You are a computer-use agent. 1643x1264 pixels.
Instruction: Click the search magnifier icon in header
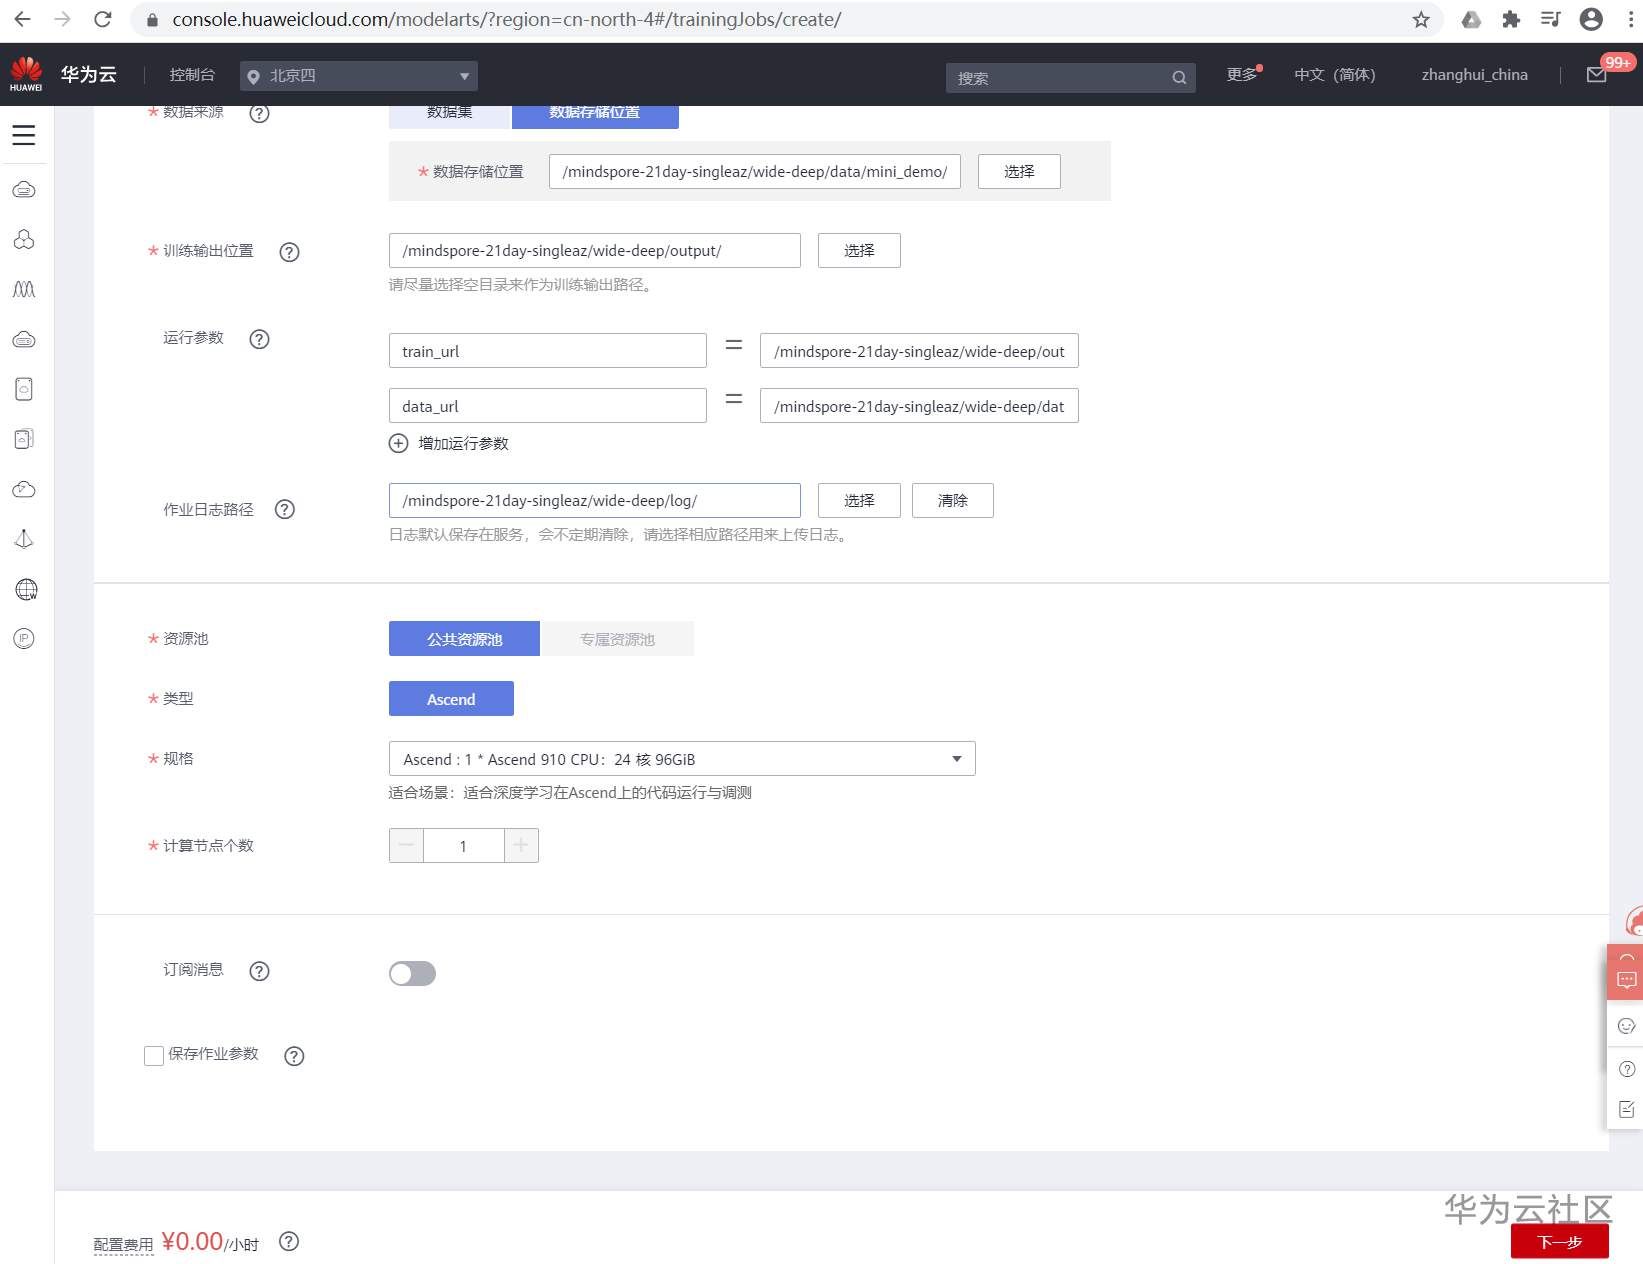tap(1179, 78)
